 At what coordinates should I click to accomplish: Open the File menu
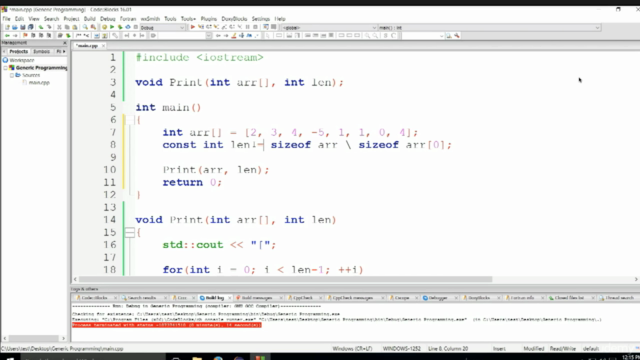click(7, 19)
